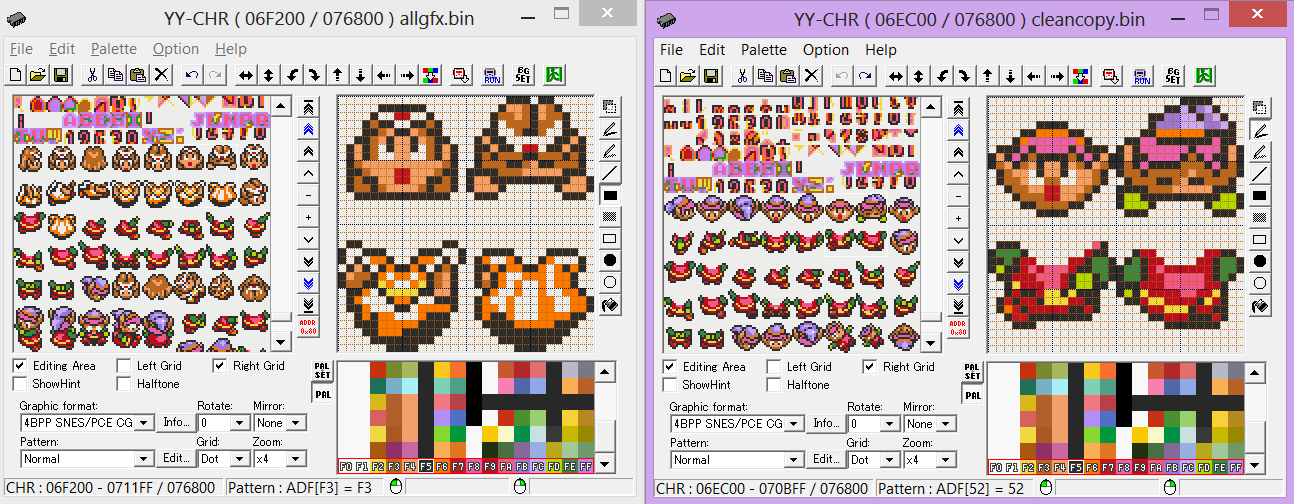Toggle Right Grid in allgfx.bin window

pyautogui.click(x=249, y=366)
